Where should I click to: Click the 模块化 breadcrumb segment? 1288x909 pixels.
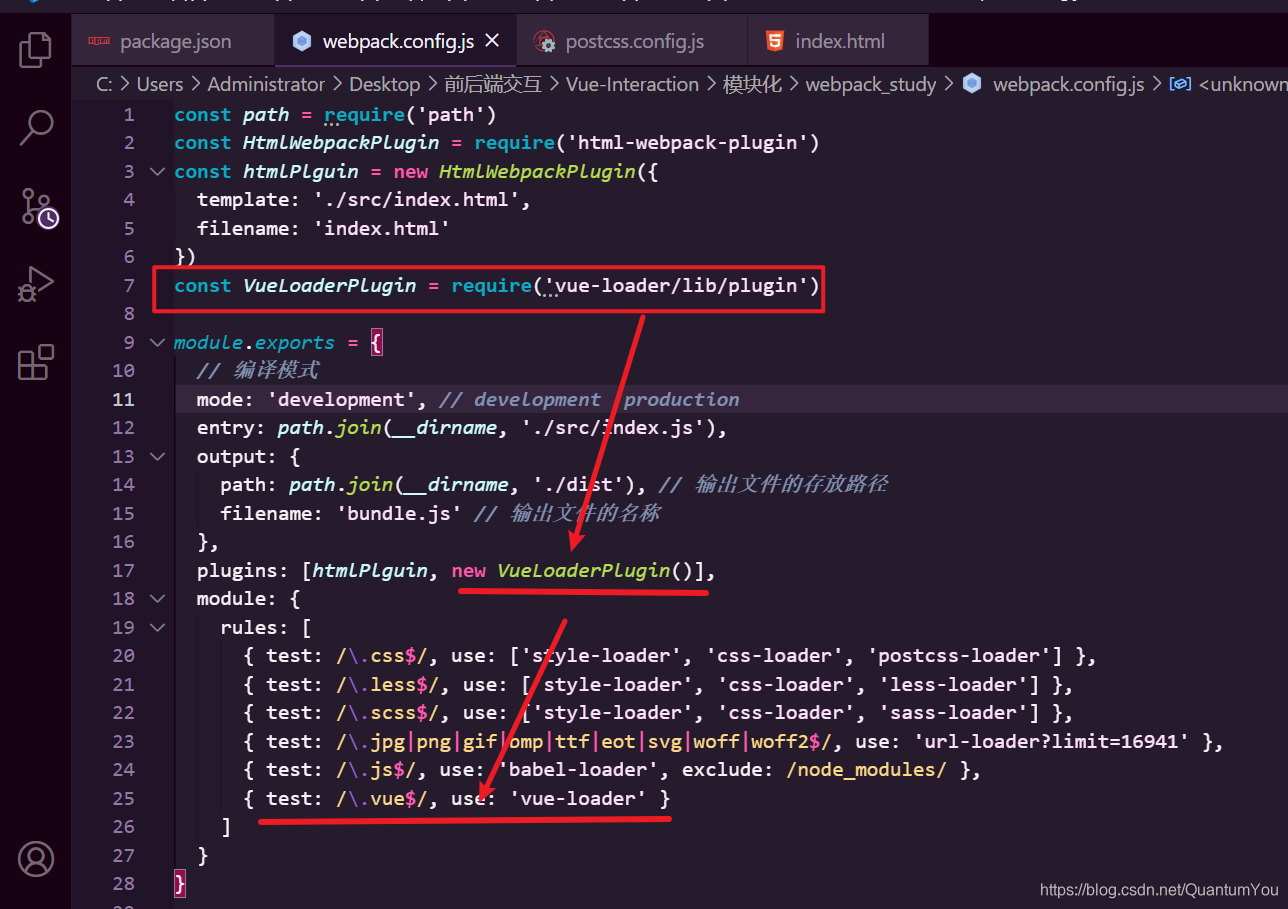(752, 84)
